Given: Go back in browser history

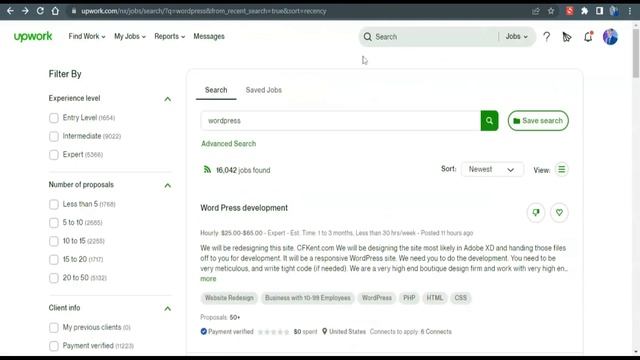Looking at the screenshot, I should [10, 11].
